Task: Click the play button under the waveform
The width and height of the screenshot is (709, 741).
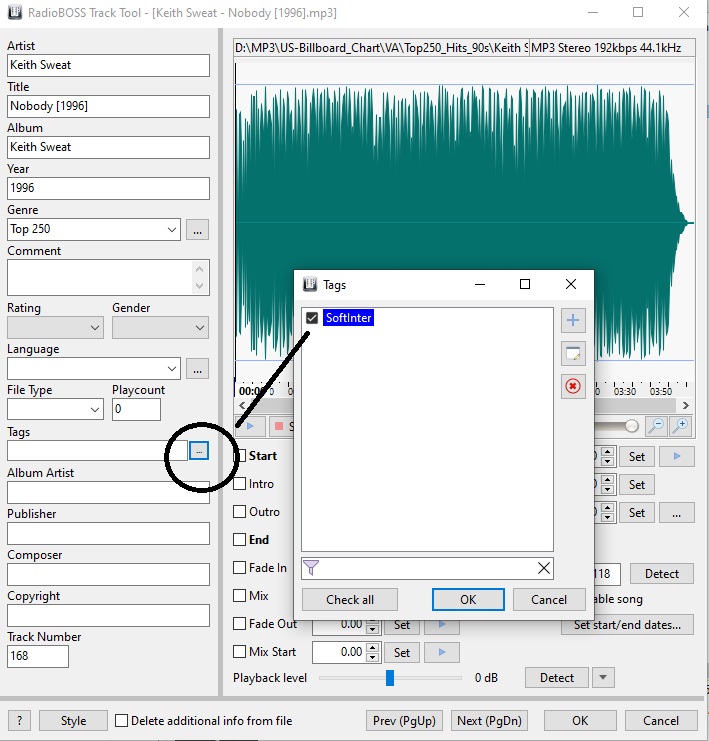Action: point(250,427)
